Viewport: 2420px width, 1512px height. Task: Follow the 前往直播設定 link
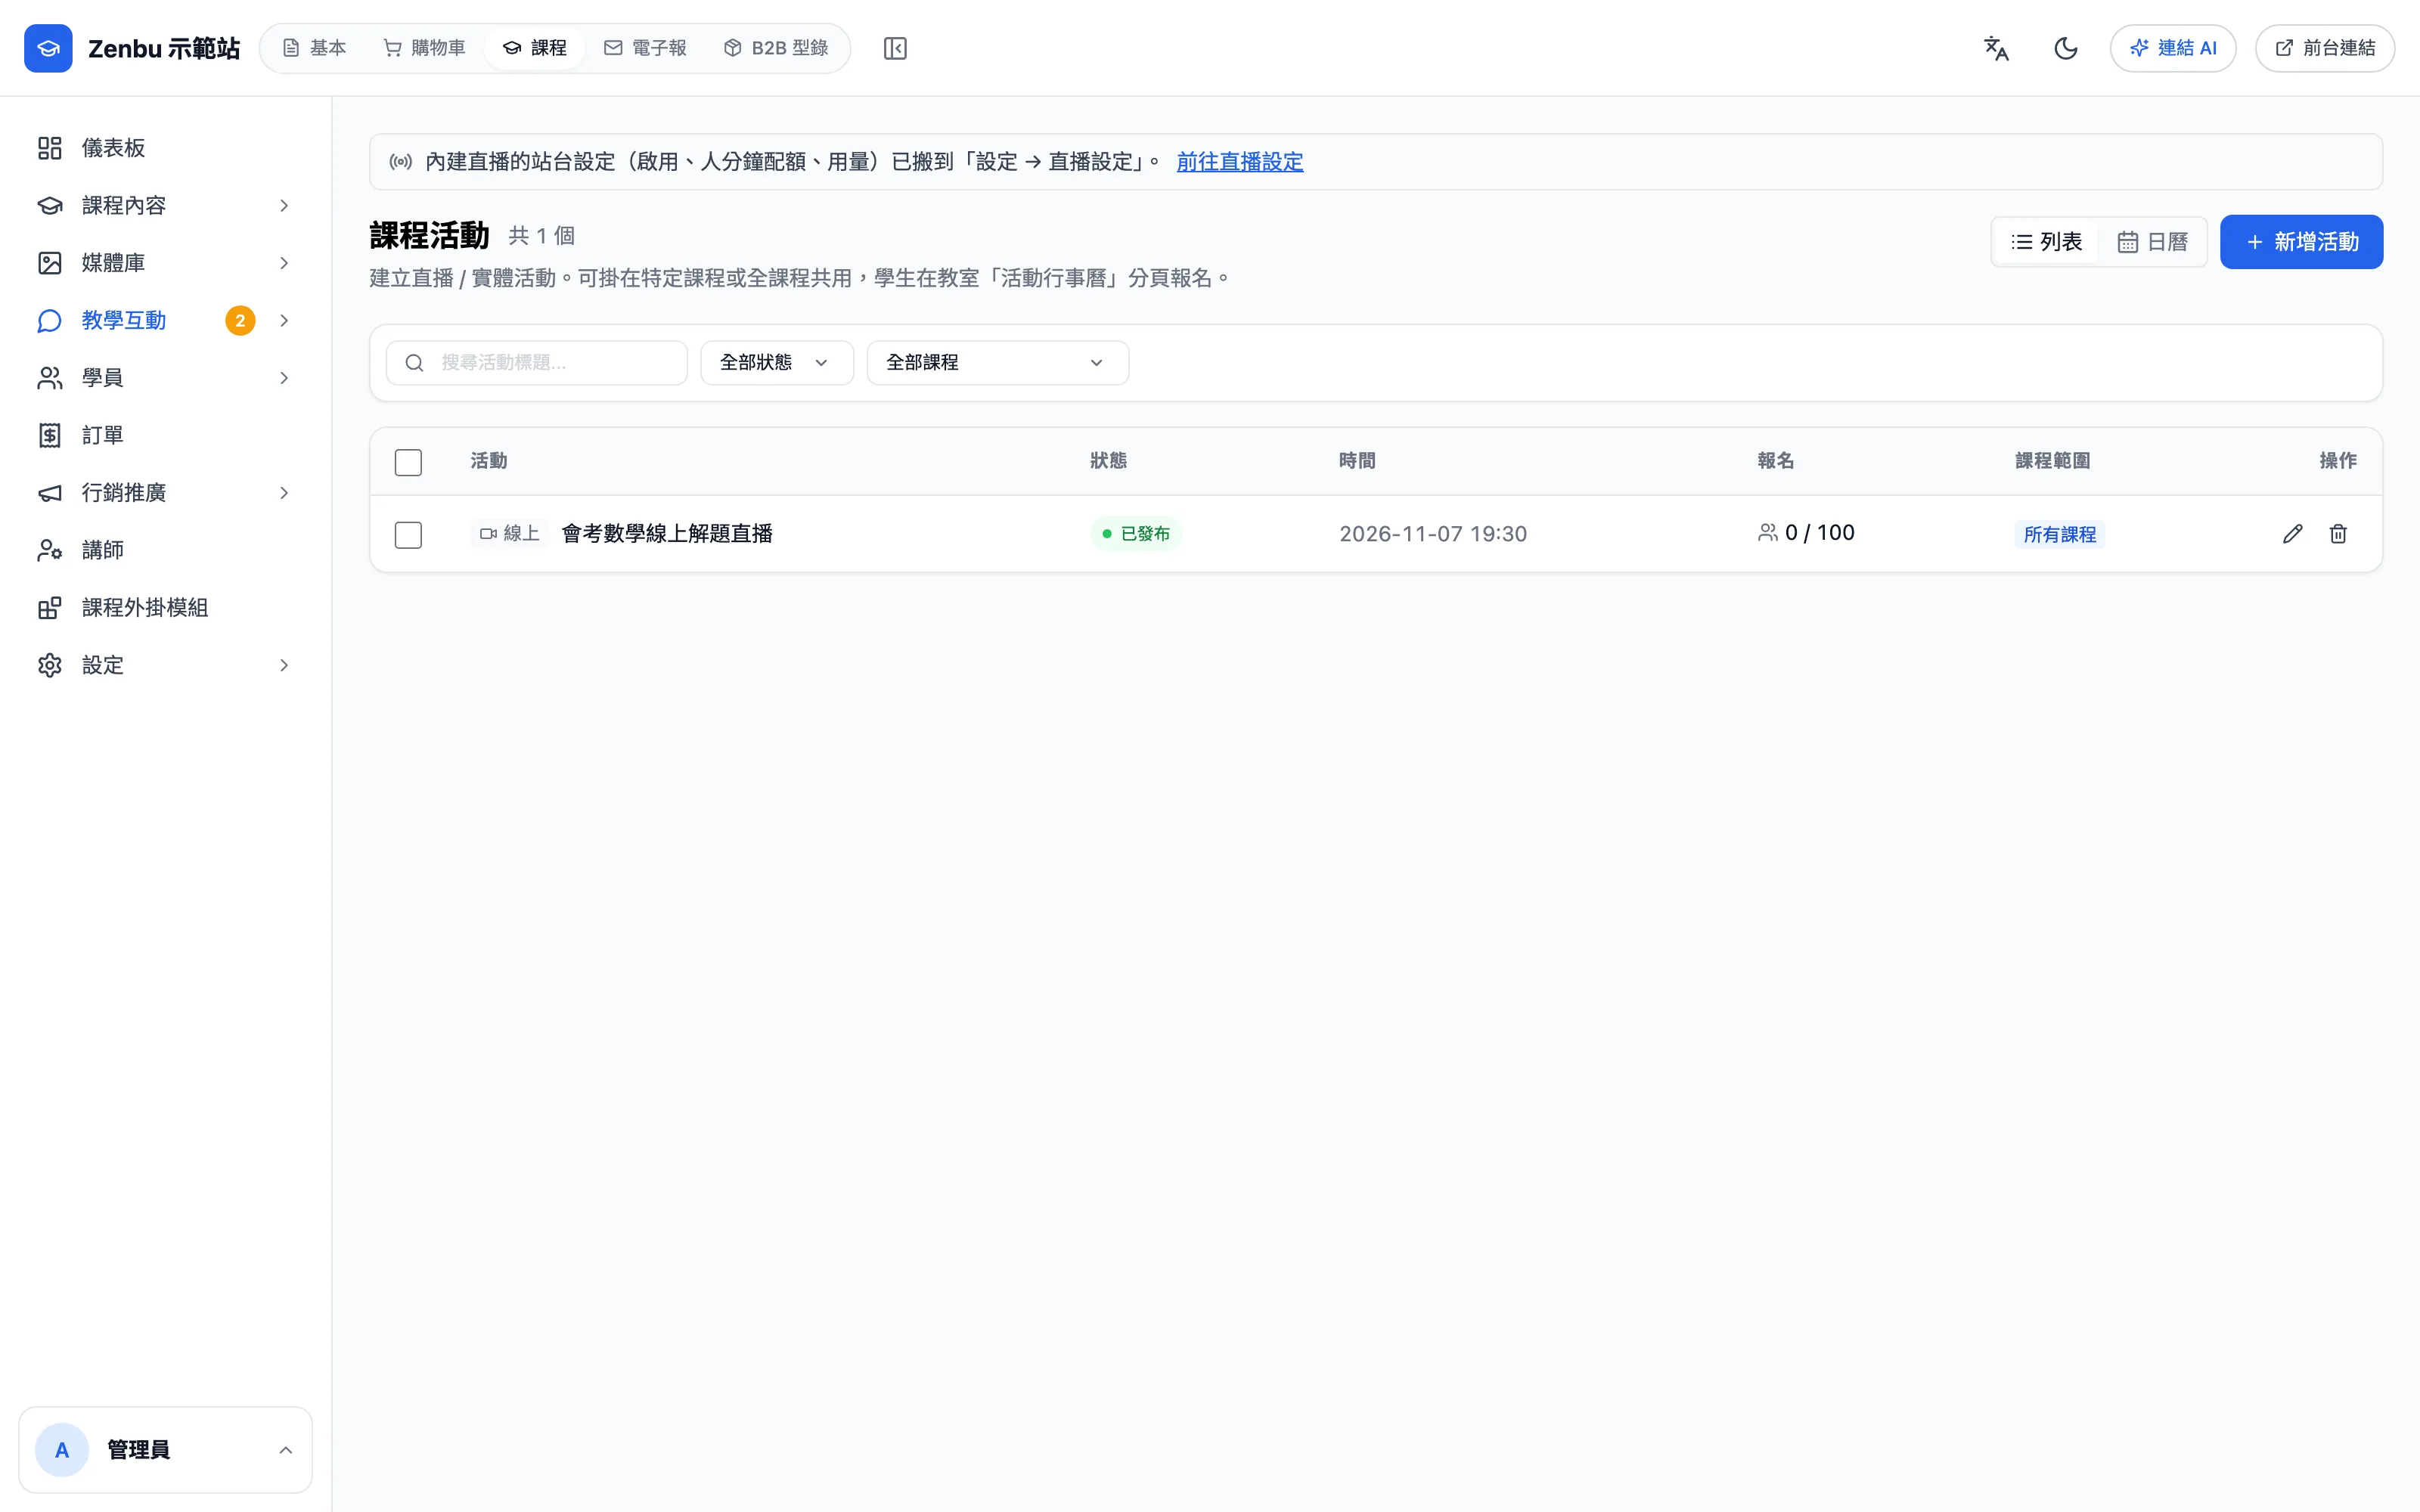pos(1240,162)
